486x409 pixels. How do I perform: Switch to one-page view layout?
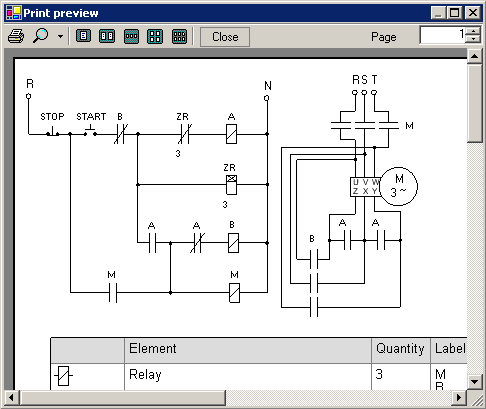[83, 36]
